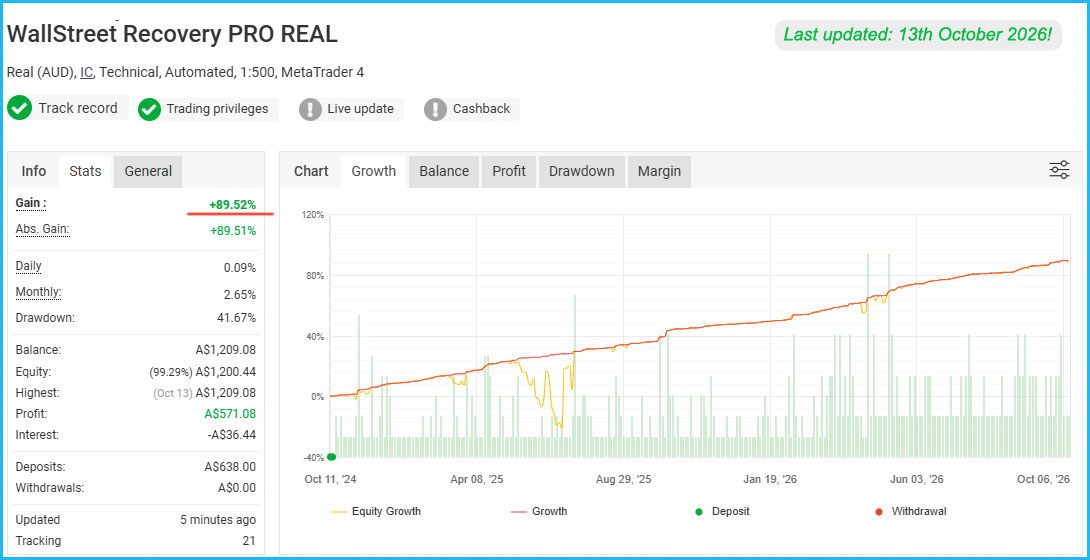Click the Daily label
Image resolution: width=1090 pixels, height=560 pixels.
coord(29,266)
